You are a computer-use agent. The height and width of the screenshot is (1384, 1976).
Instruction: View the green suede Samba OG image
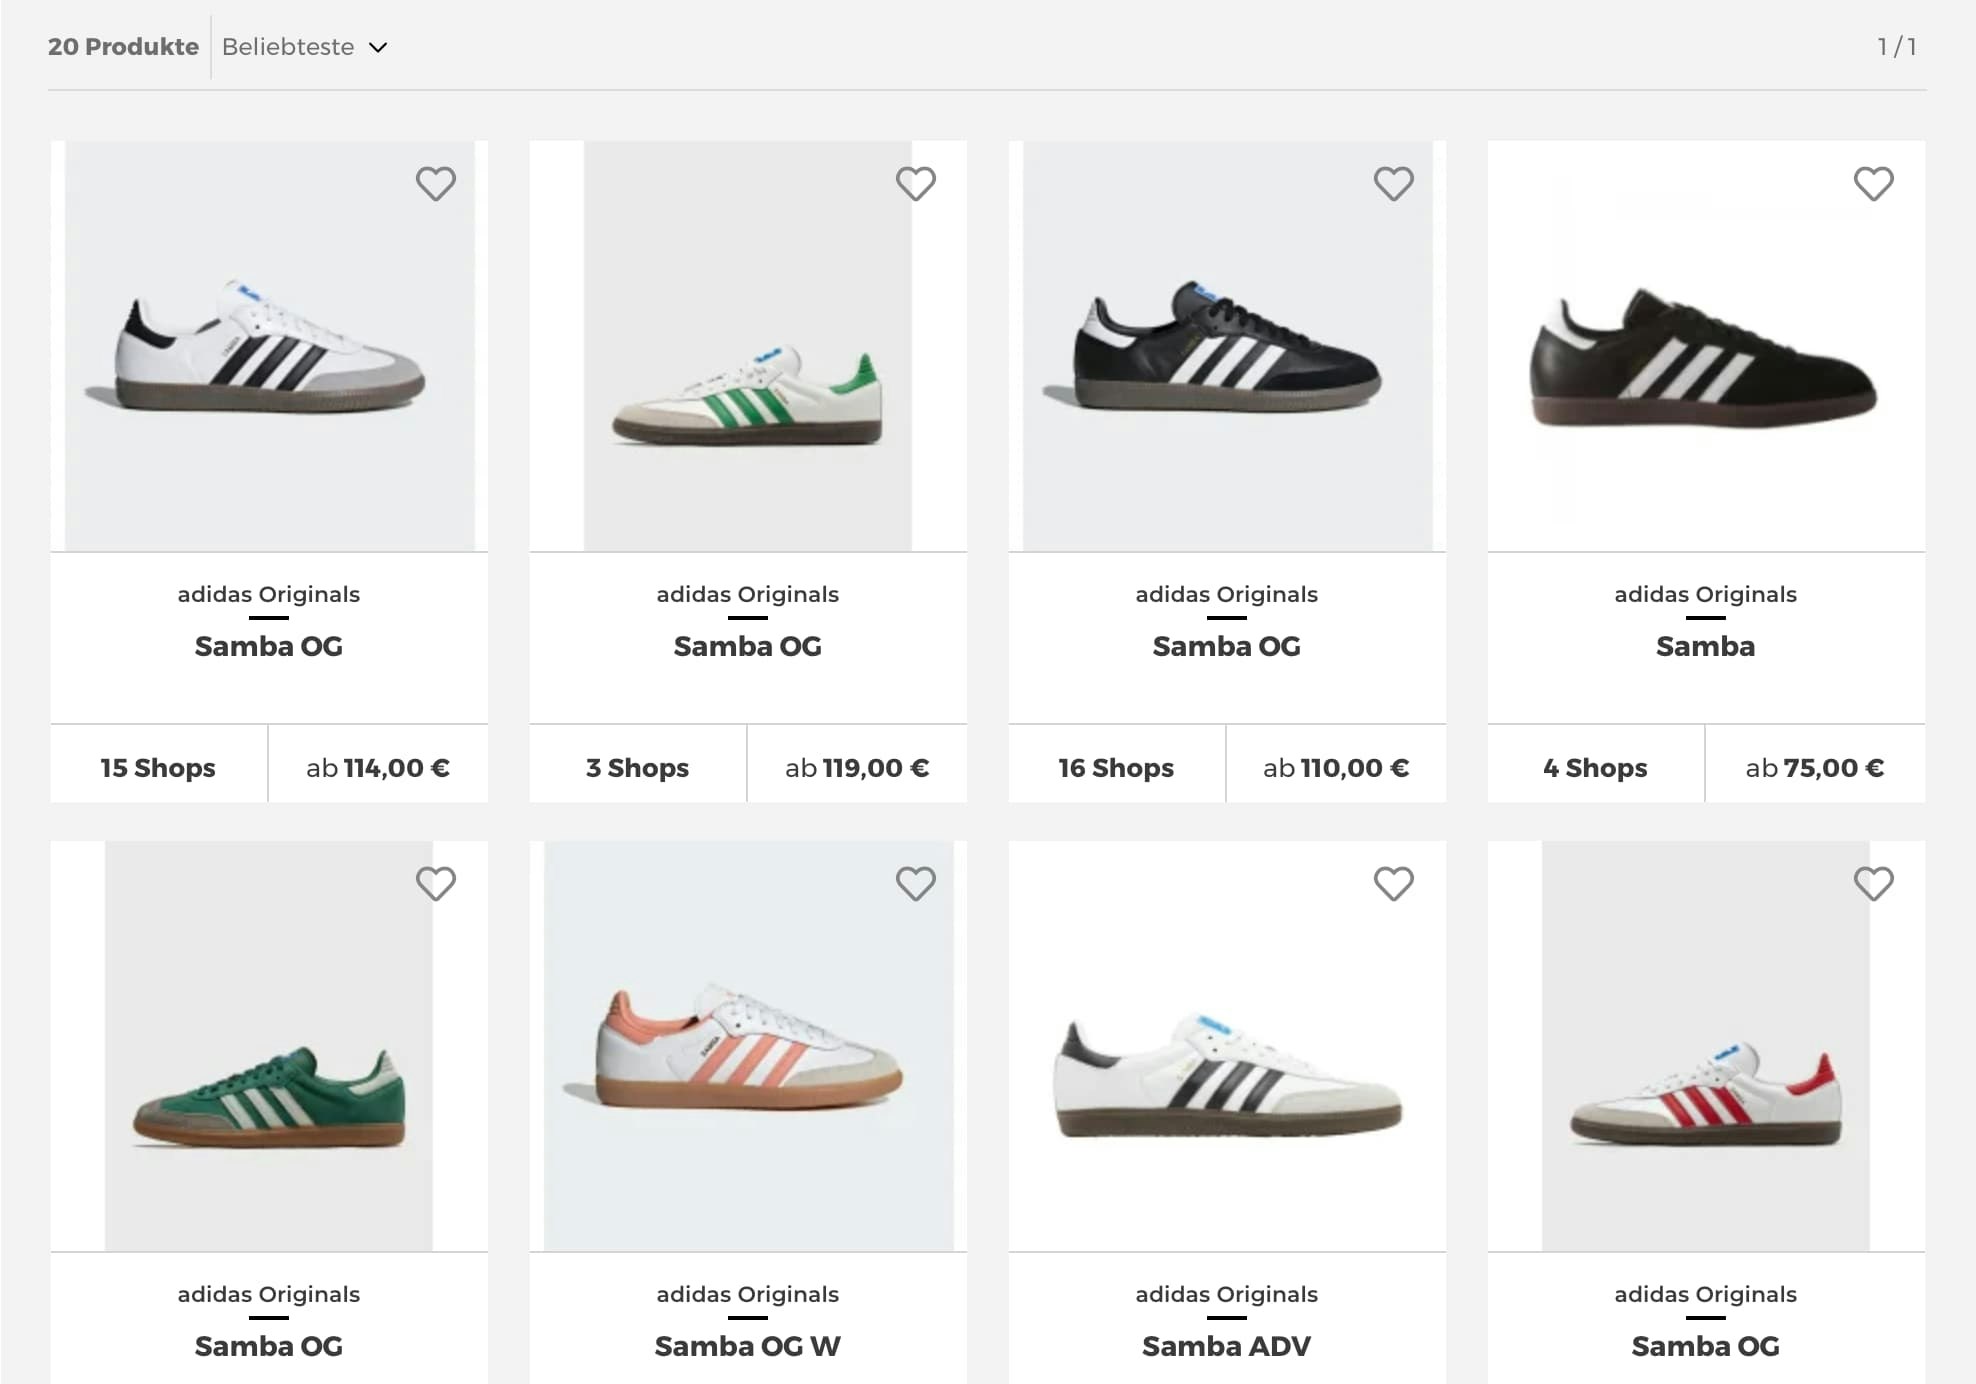click(269, 1046)
